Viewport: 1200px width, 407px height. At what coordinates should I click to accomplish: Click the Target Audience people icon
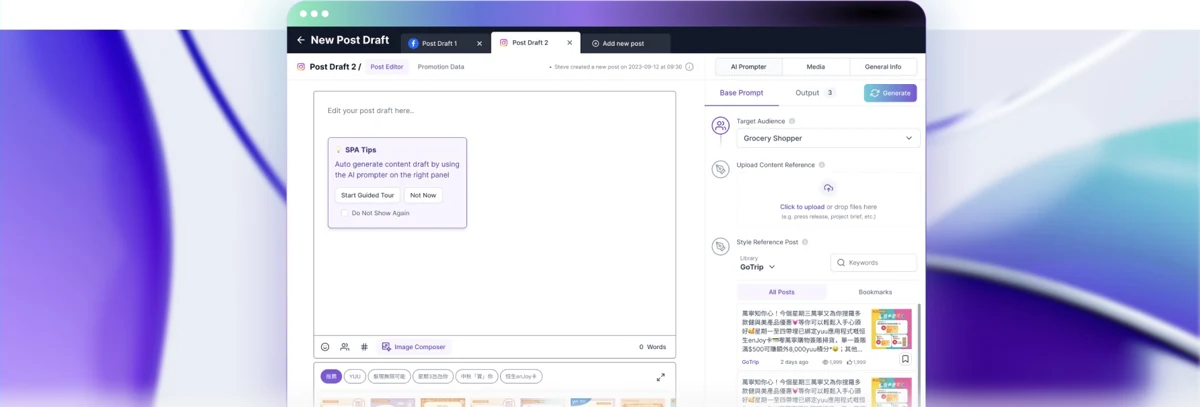click(x=720, y=126)
